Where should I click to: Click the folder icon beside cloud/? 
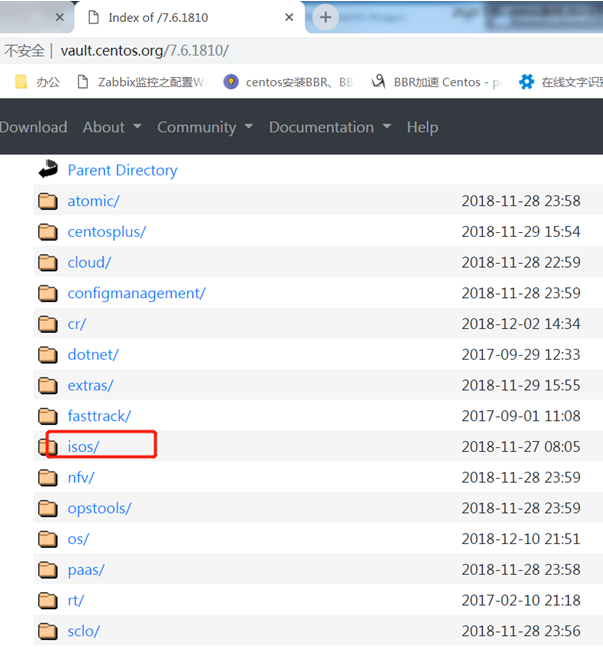coord(48,262)
